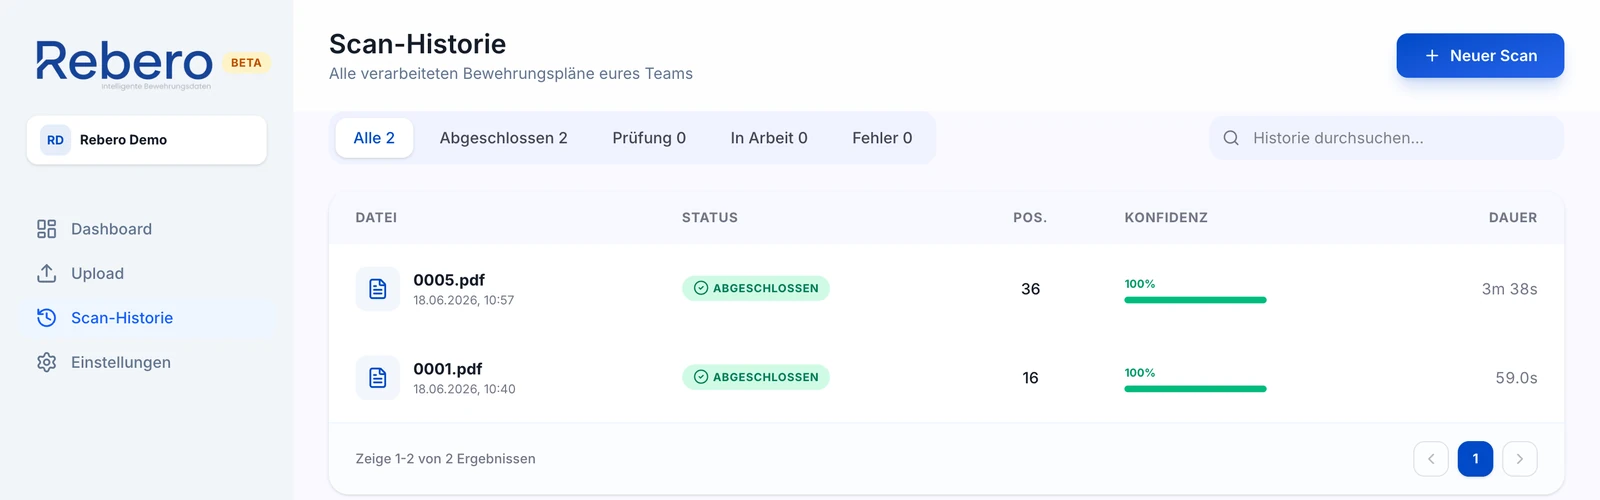Viewport: 1600px width, 500px height.
Task: Click position count 36
Action: (1030, 289)
